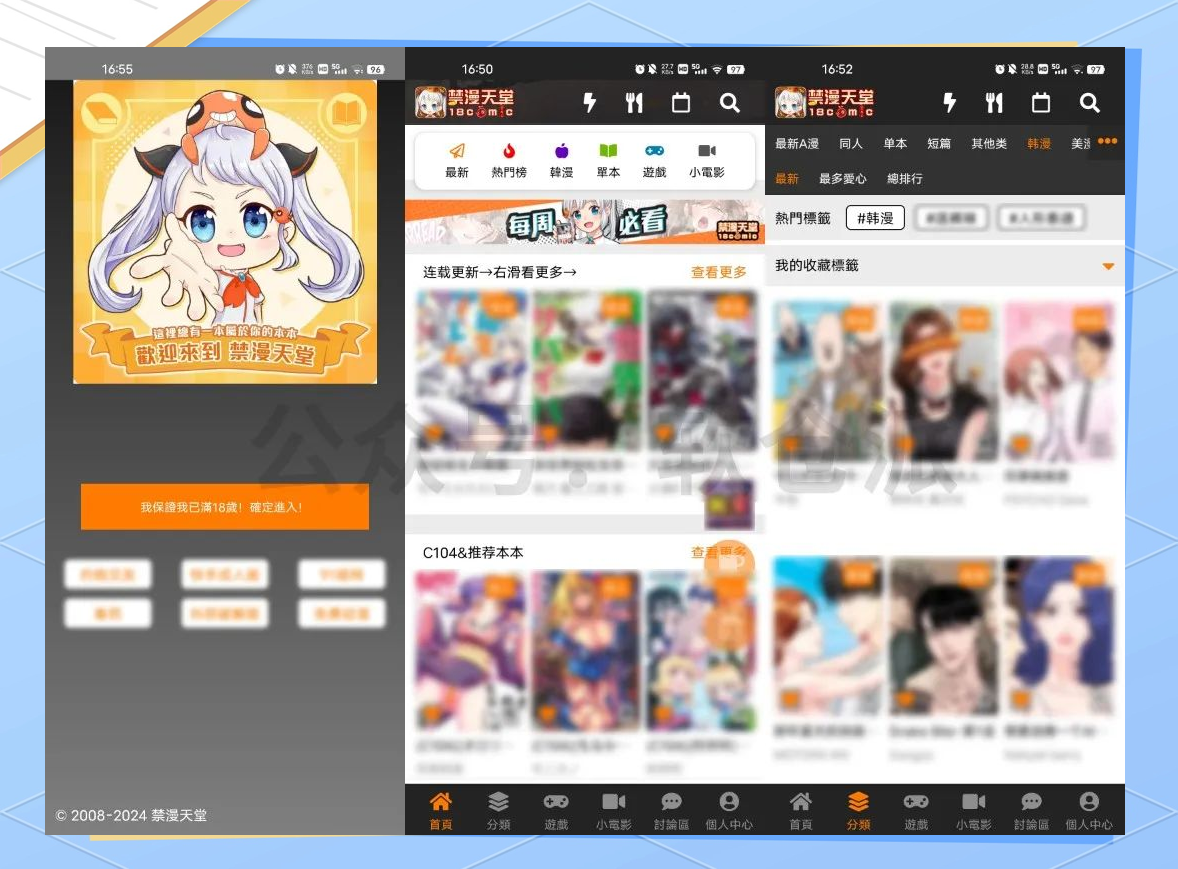Screen dimensions: 1178x869
Task: Sort by 總排行 in the category screen
Action: tap(905, 179)
